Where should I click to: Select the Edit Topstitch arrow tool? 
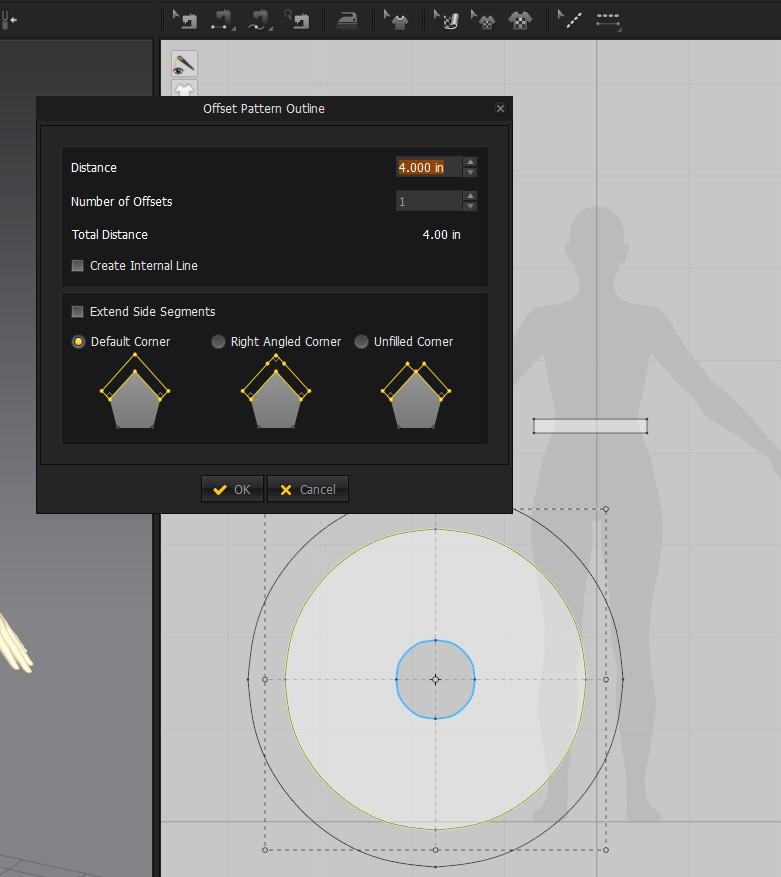pyautogui.click(x=570, y=20)
